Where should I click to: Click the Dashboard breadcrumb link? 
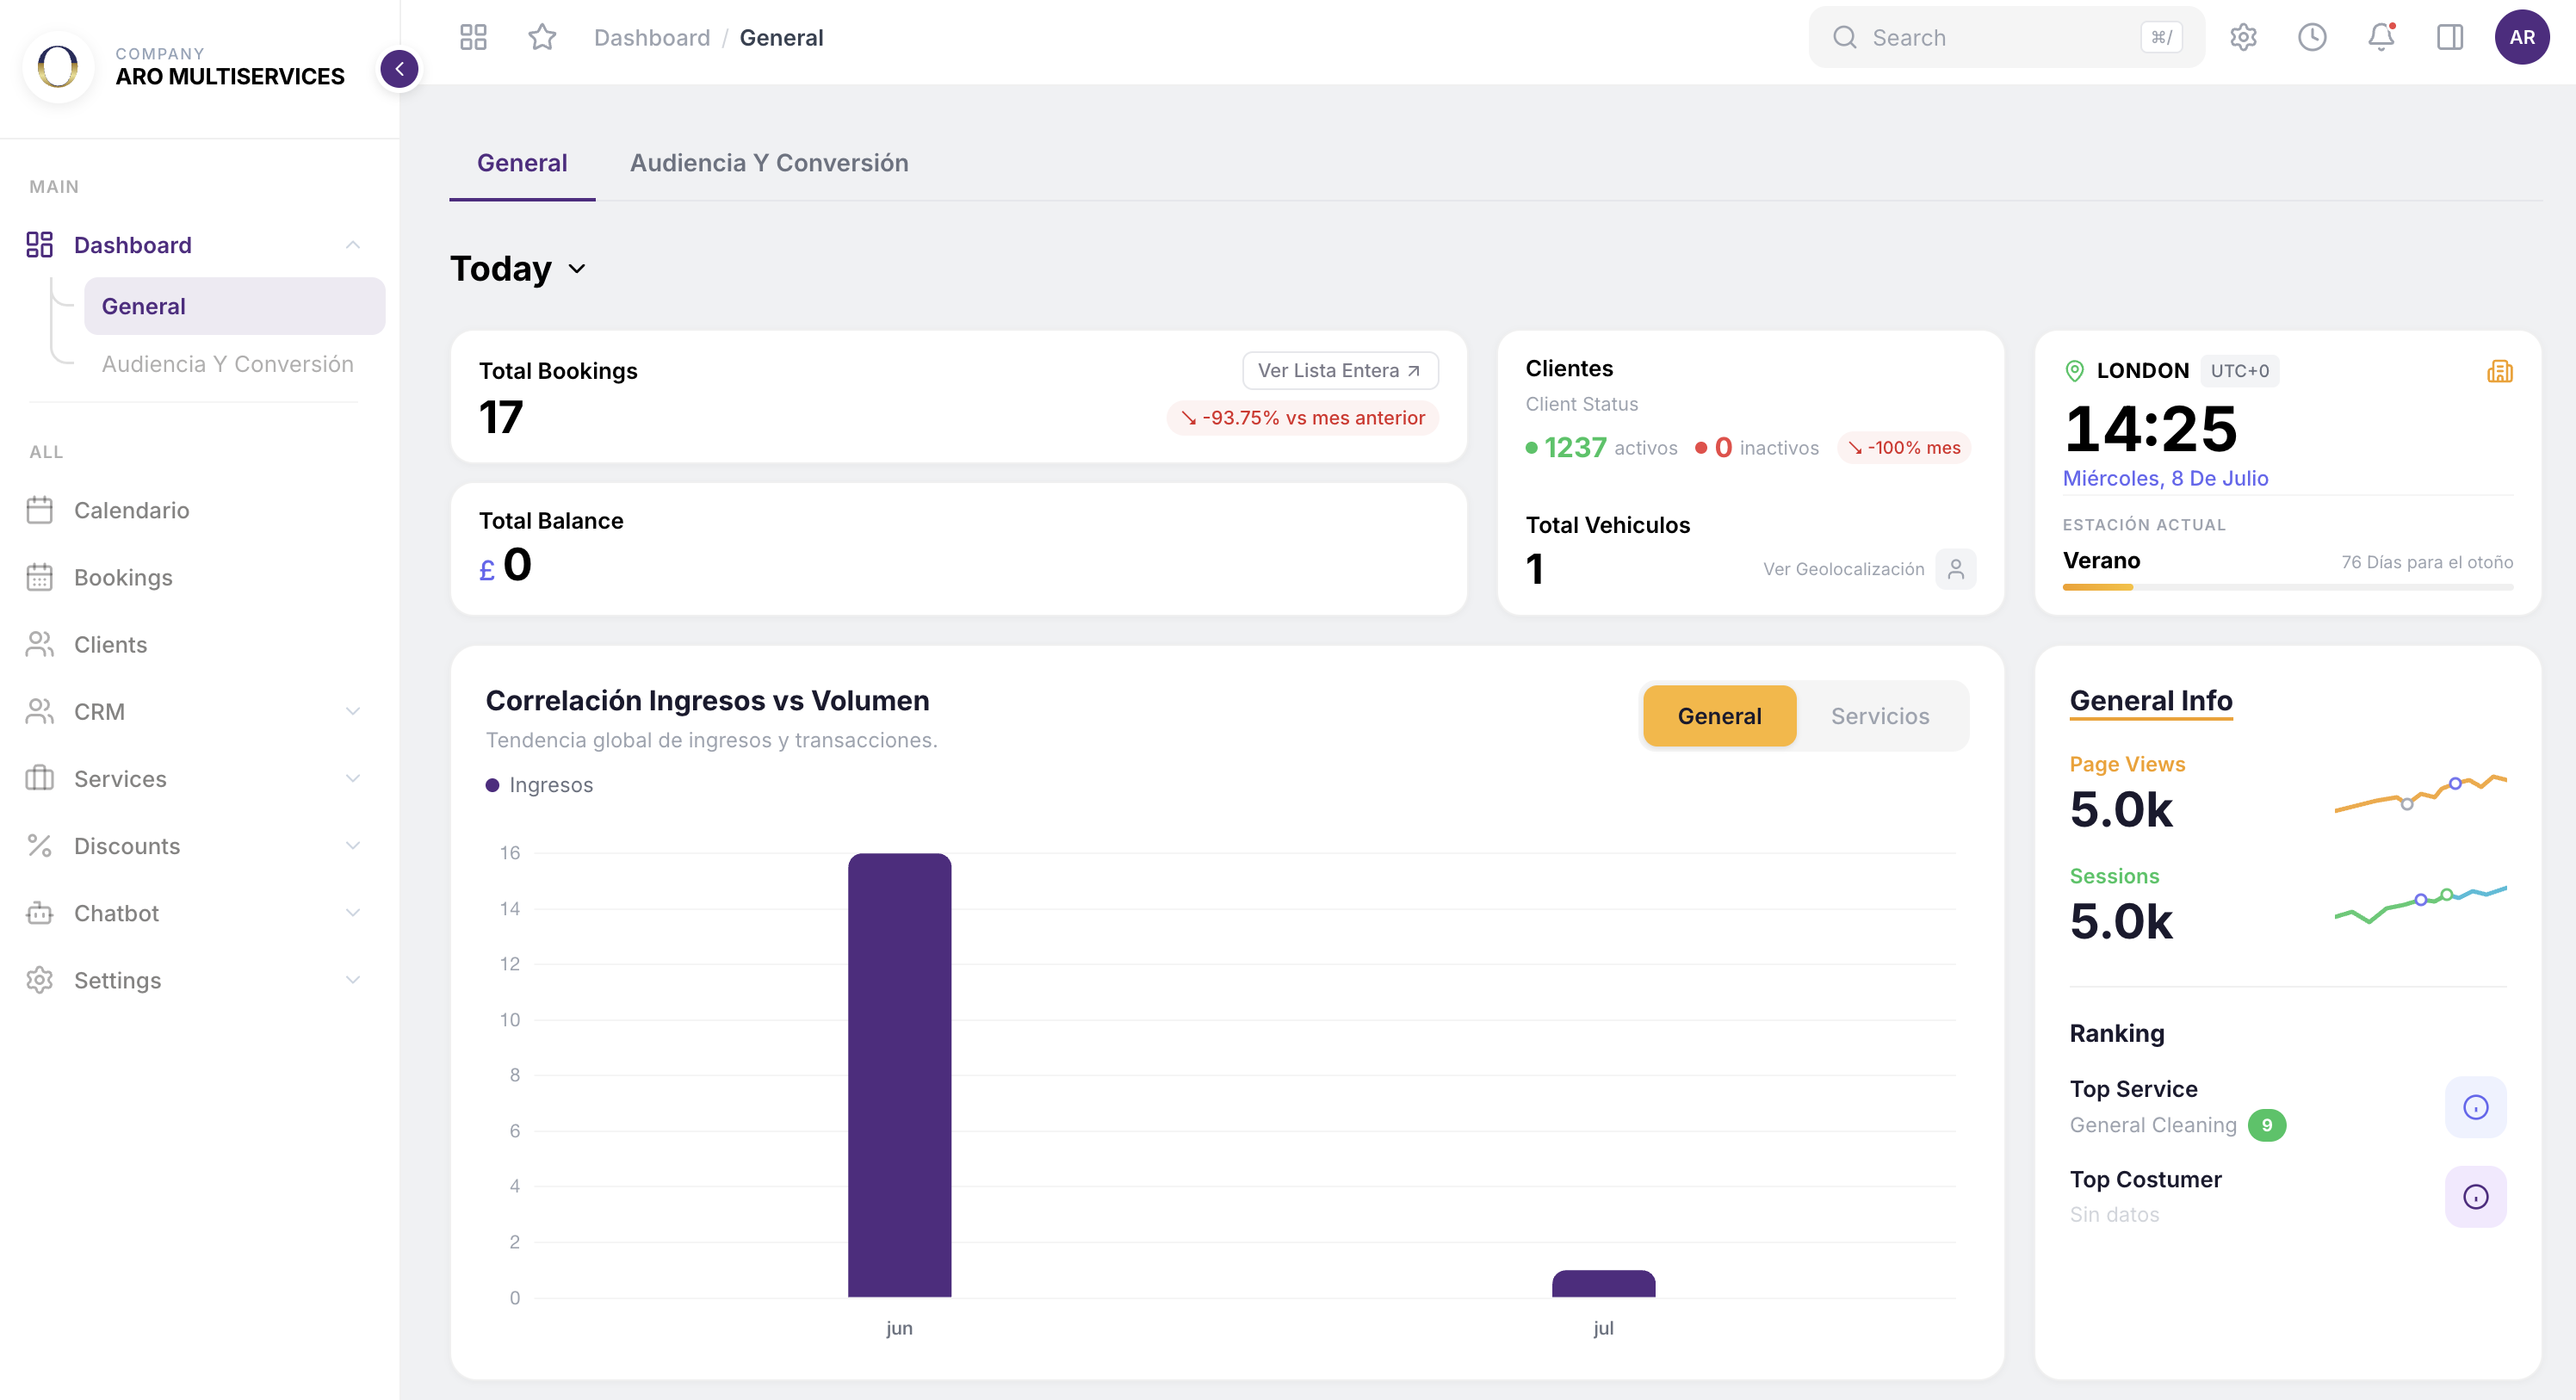(652, 38)
